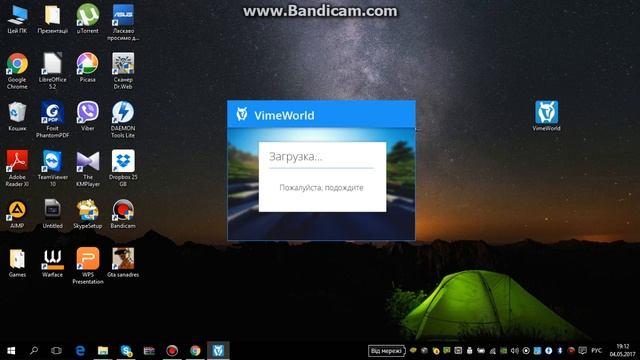Open the Action Center notification icon
The height and width of the screenshot is (360, 640).
tap(583, 351)
